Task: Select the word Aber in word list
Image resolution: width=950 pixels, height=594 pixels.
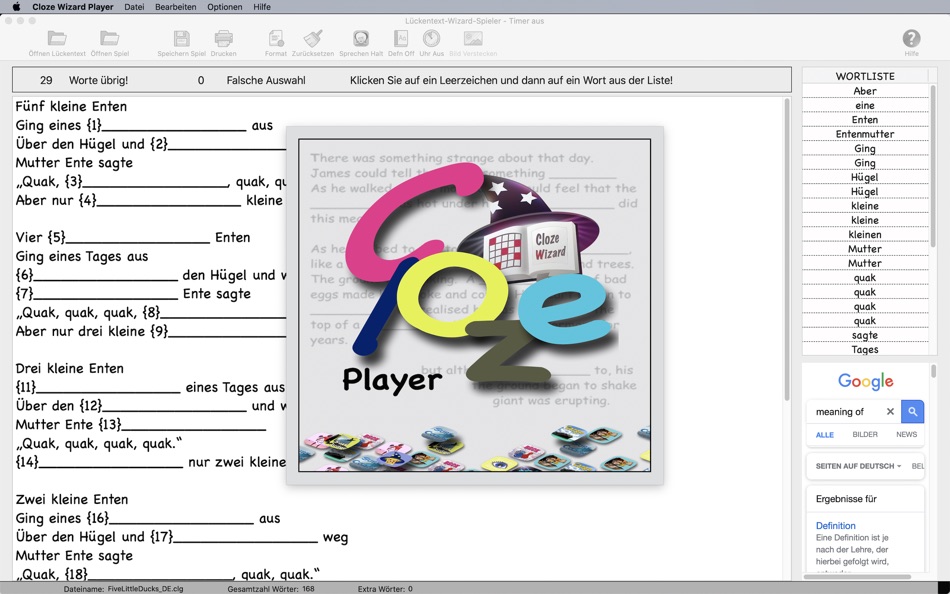Action: (x=865, y=91)
